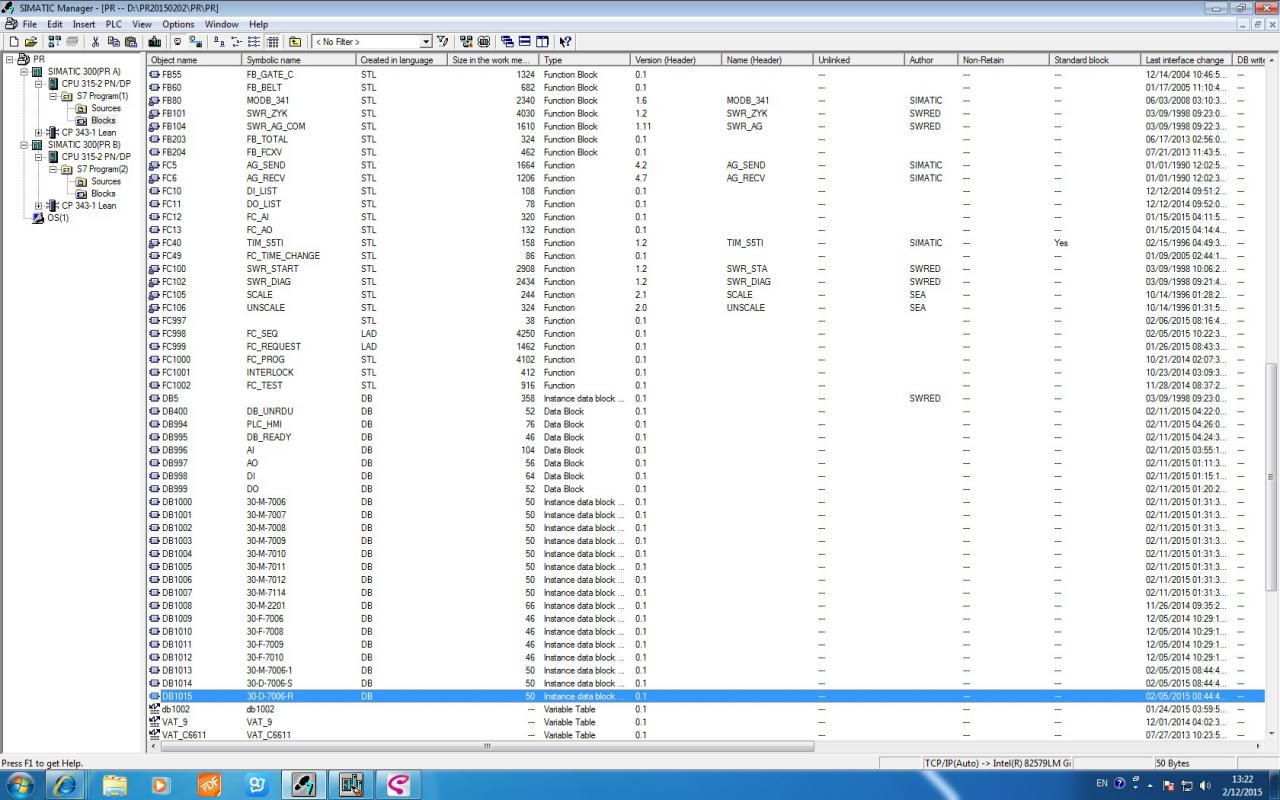Sort by Symbolic name column header
Viewport: 1280px width, 800px height.
[x=273, y=60]
